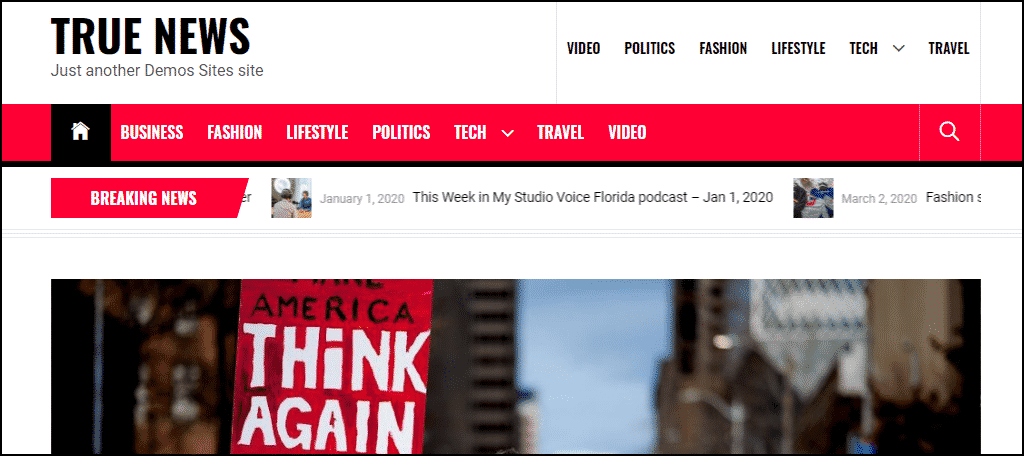Click the home icon in red navigation bar
1024x456 pixels.
tap(80, 132)
